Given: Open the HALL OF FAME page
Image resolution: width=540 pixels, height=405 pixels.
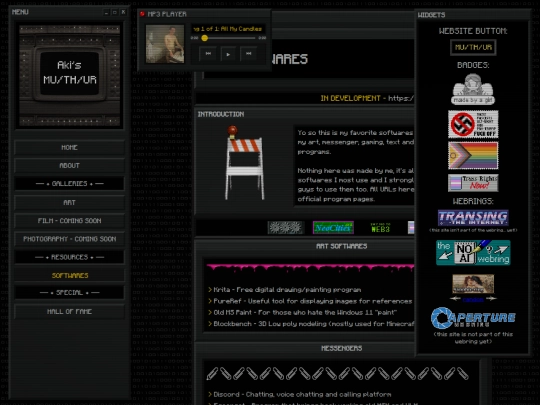Looking at the screenshot, I should pyautogui.click(x=69, y=312).
